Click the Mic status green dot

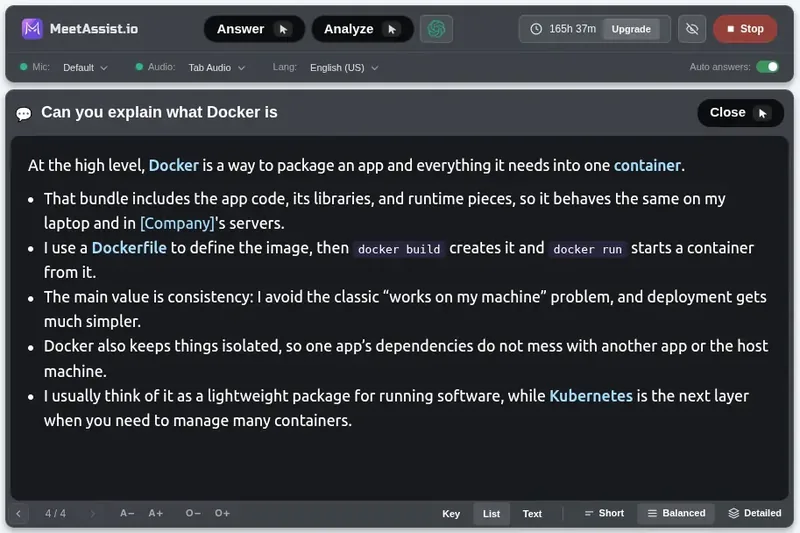[23, 67]
